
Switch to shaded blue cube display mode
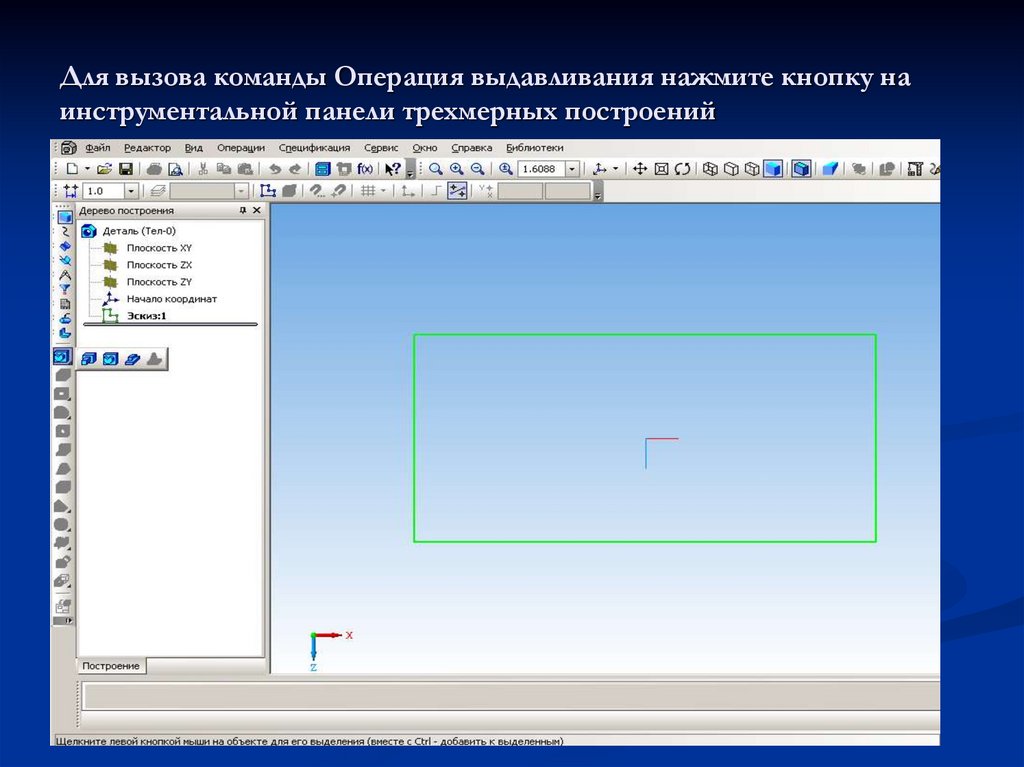click(x=773, y=169)
